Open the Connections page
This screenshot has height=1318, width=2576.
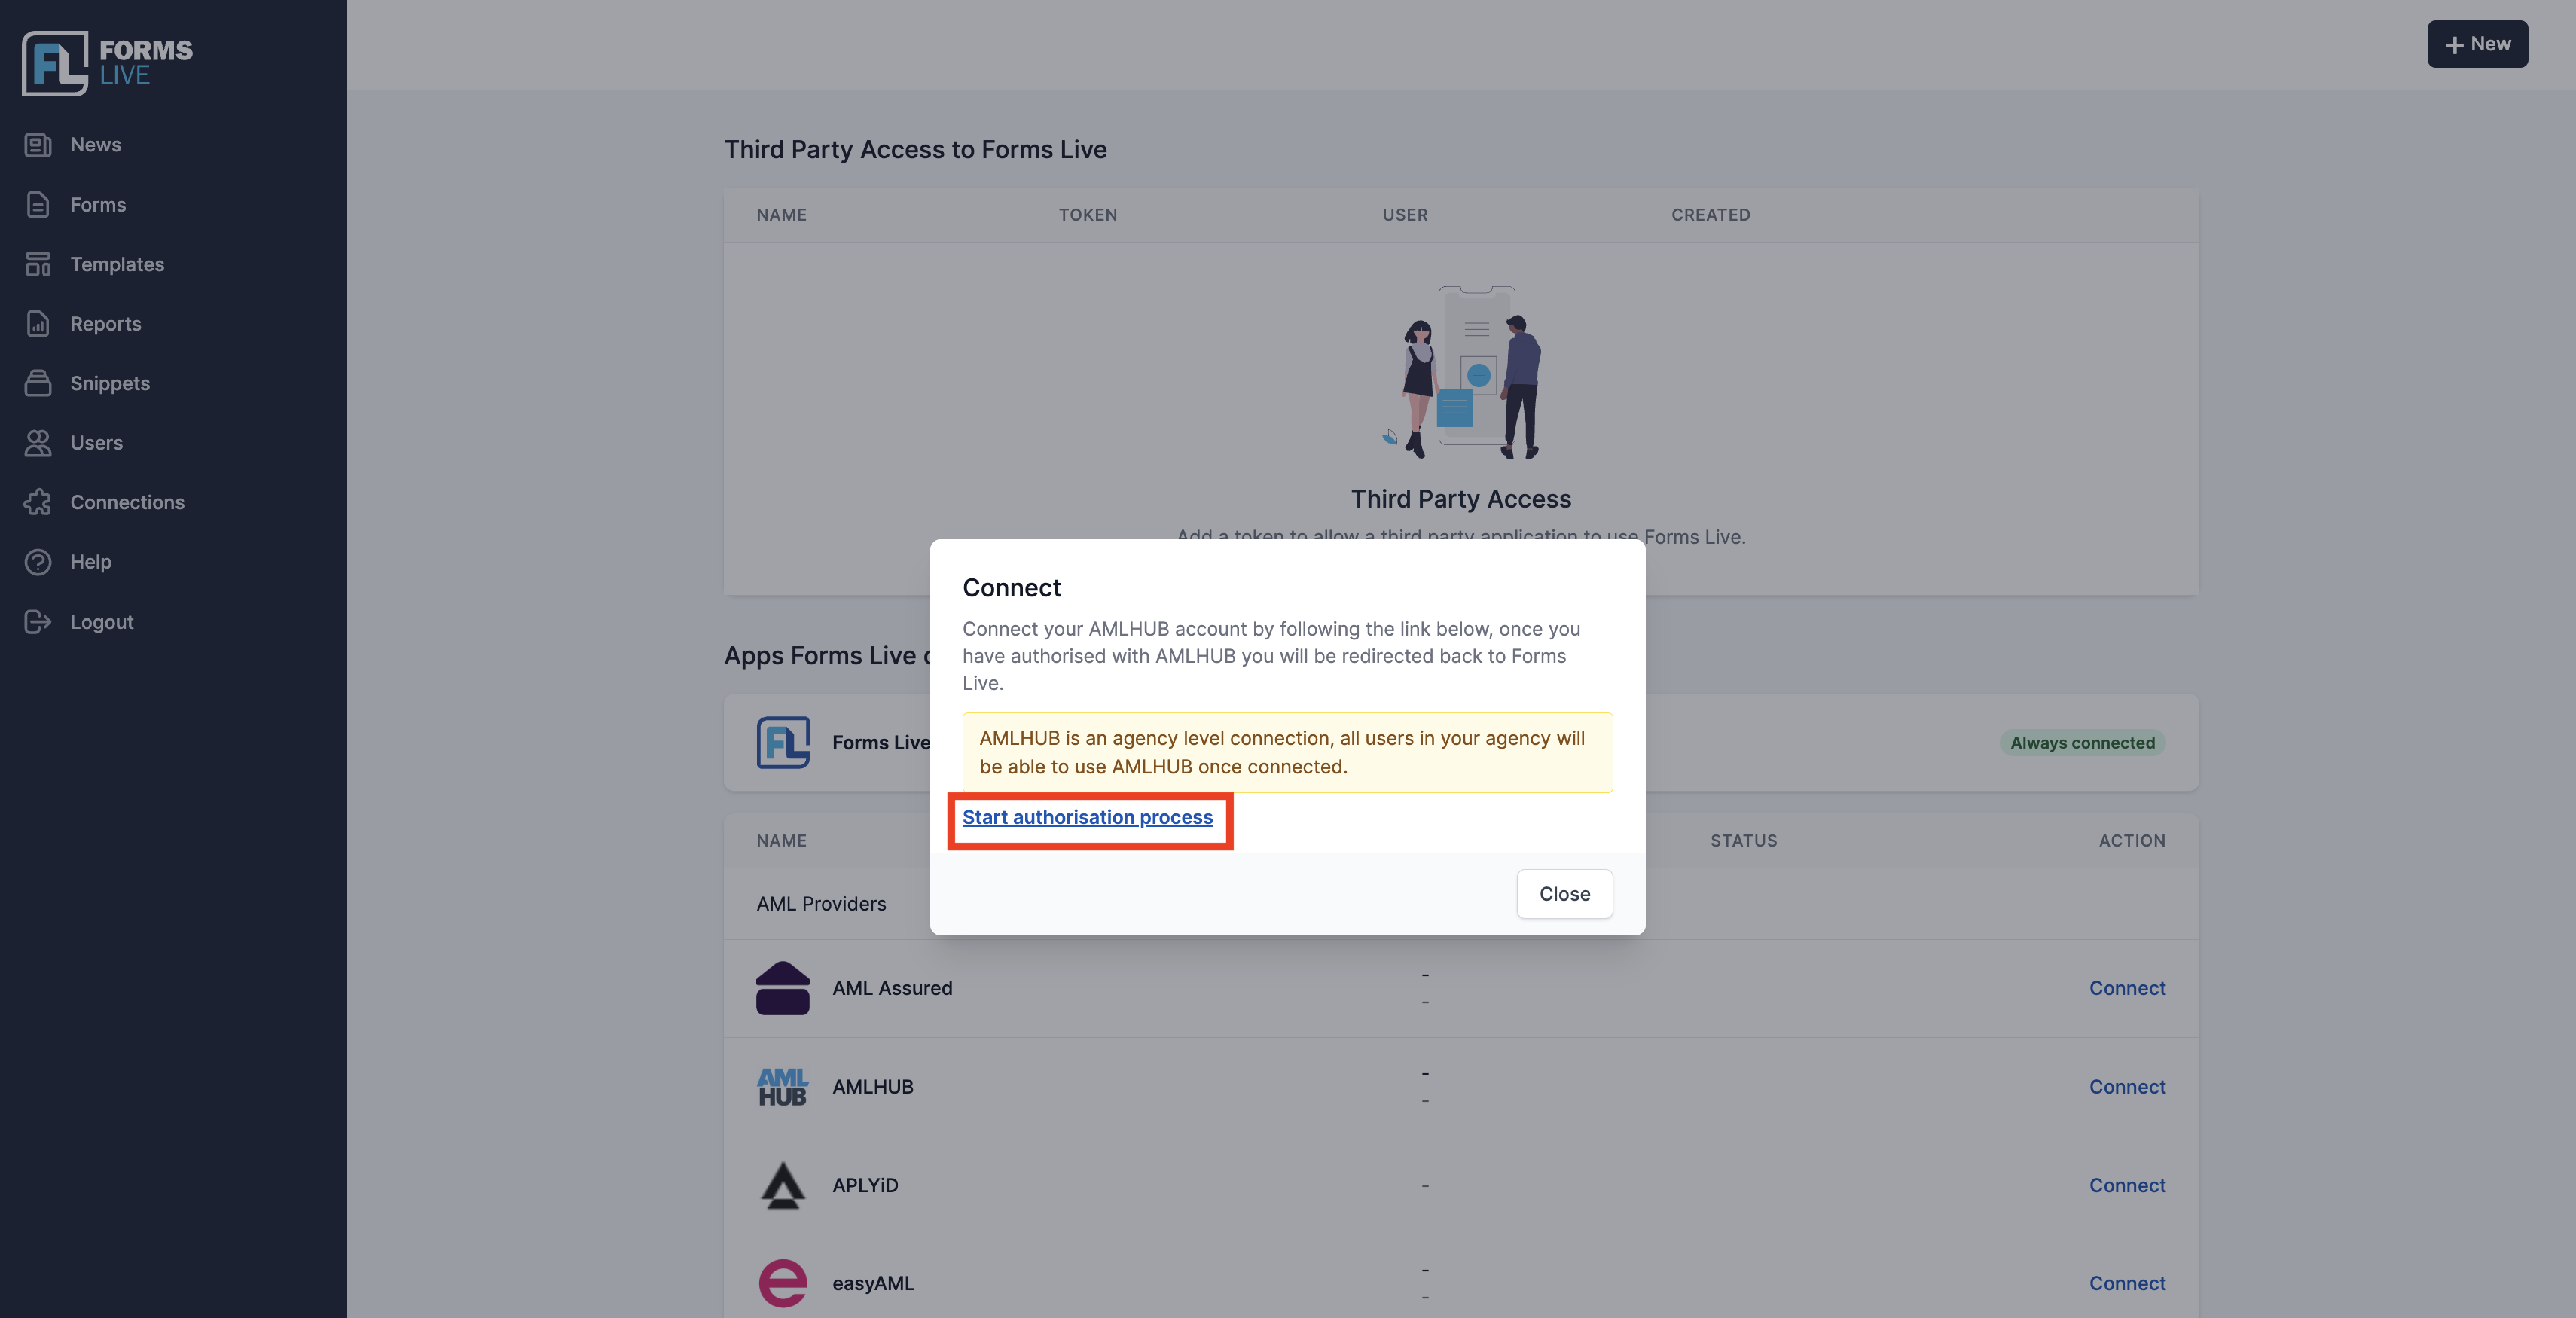pos(127,502)
